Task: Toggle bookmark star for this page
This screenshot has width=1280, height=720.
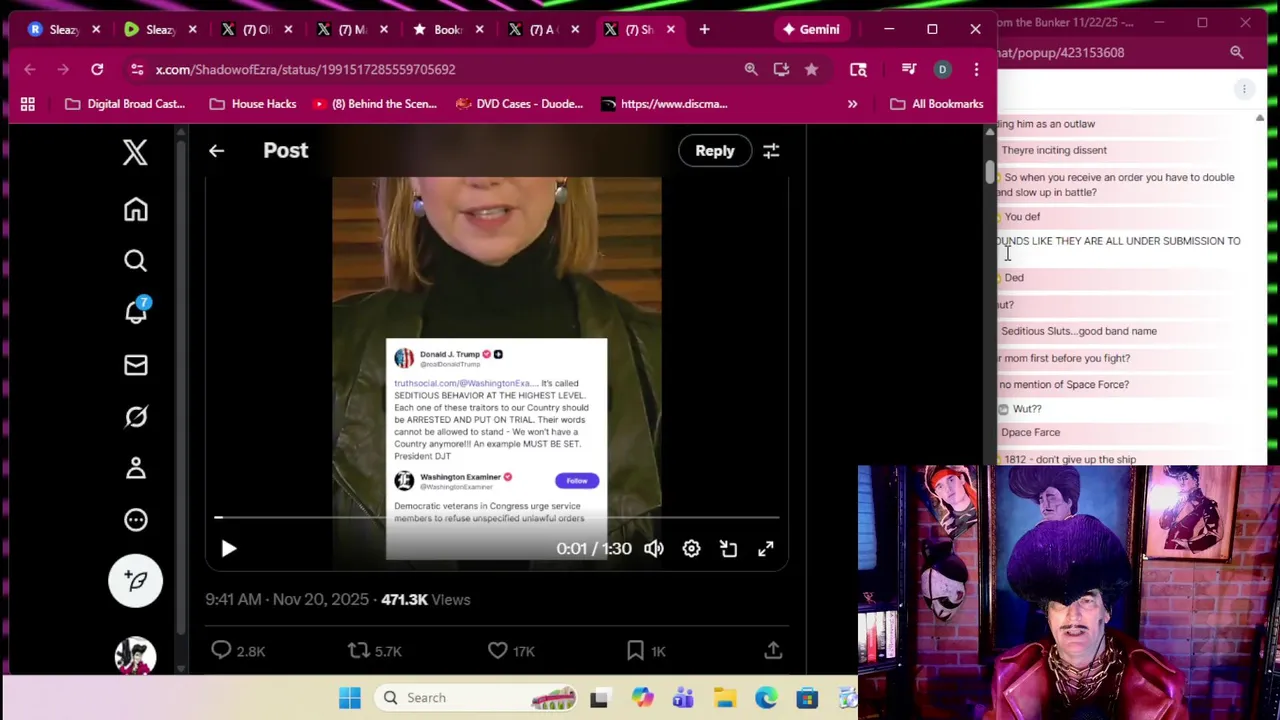Action: [811, 69]
